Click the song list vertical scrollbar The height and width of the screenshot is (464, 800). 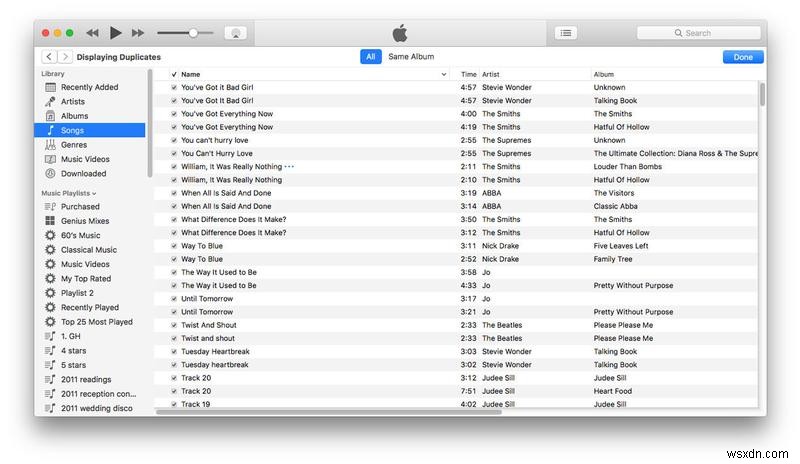tap(762, 94)
